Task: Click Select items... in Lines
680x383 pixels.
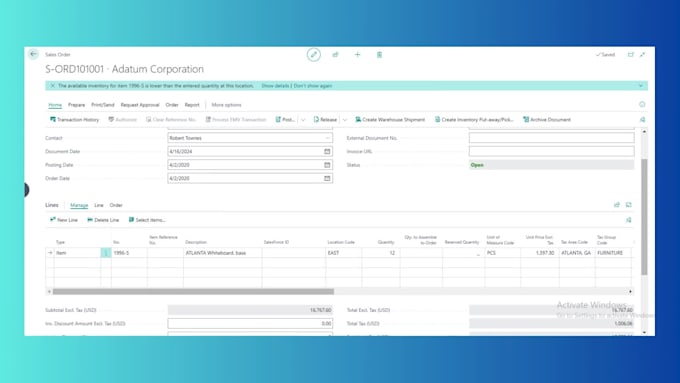Action: pos(147,220)
